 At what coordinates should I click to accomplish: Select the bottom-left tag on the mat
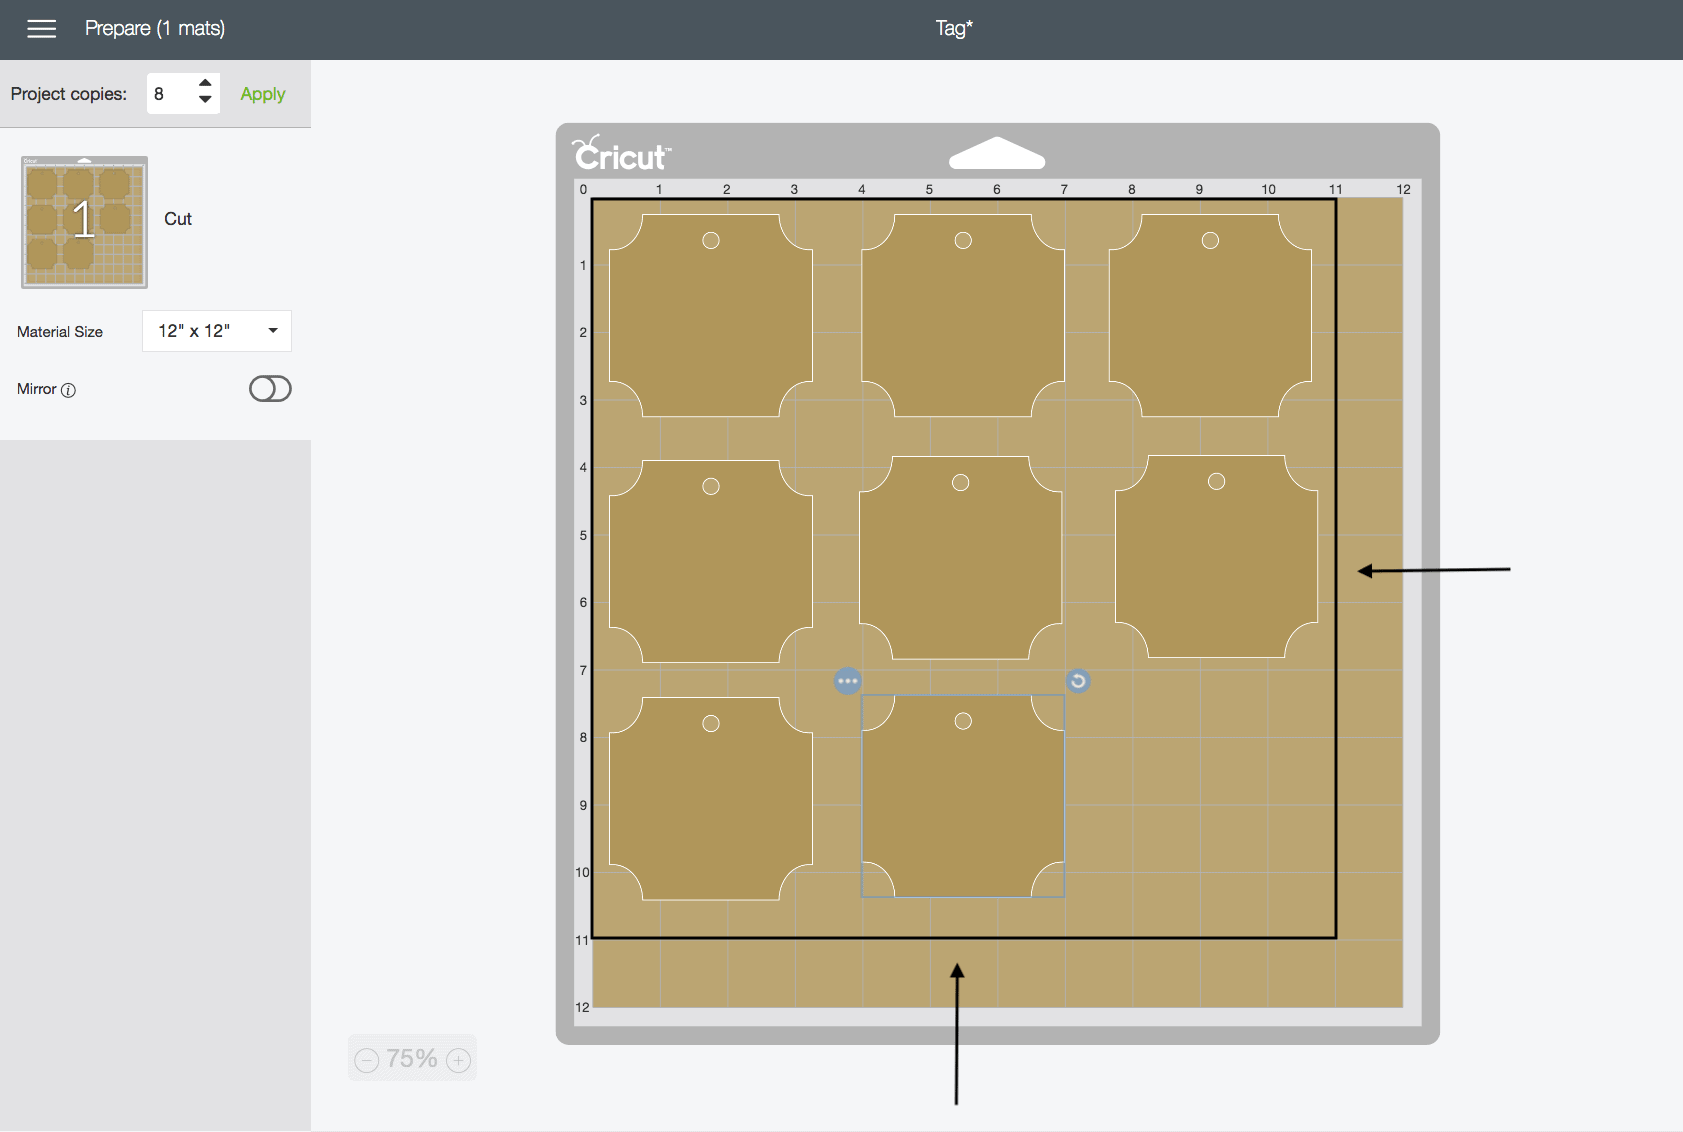pyautogui.click(x=710, y=799)
